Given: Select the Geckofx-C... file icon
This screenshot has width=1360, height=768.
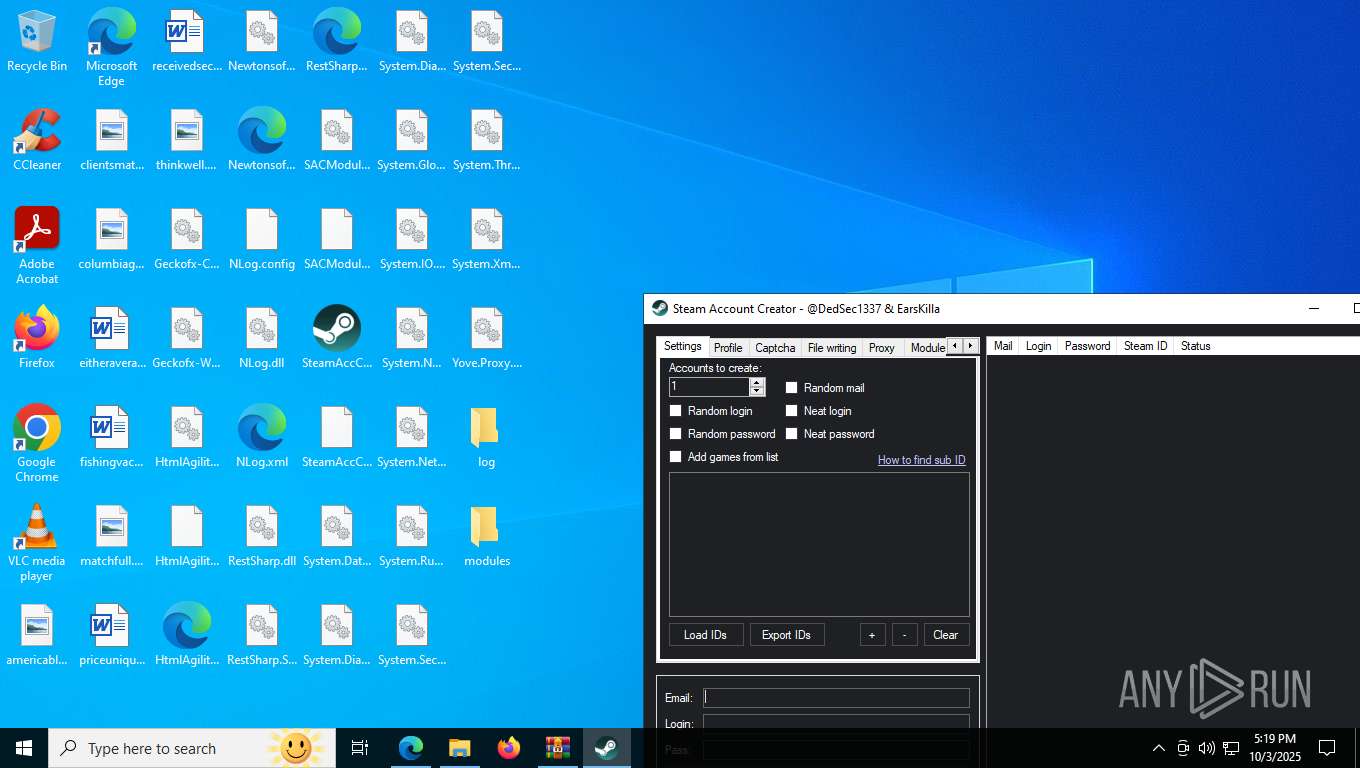Looking at the screenshot, I should pyautogui.click(x=187, y=239).
